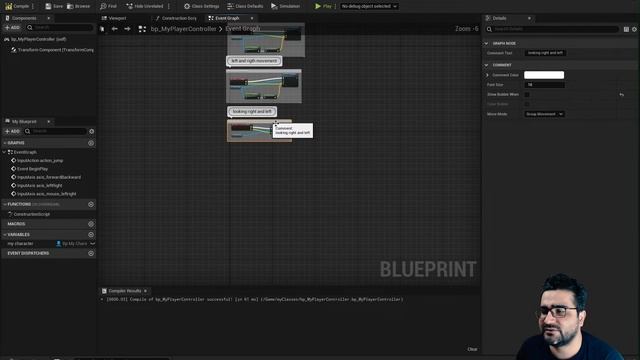Clear the compiler results log
The image size is (640, 360).
coord(472,349)
